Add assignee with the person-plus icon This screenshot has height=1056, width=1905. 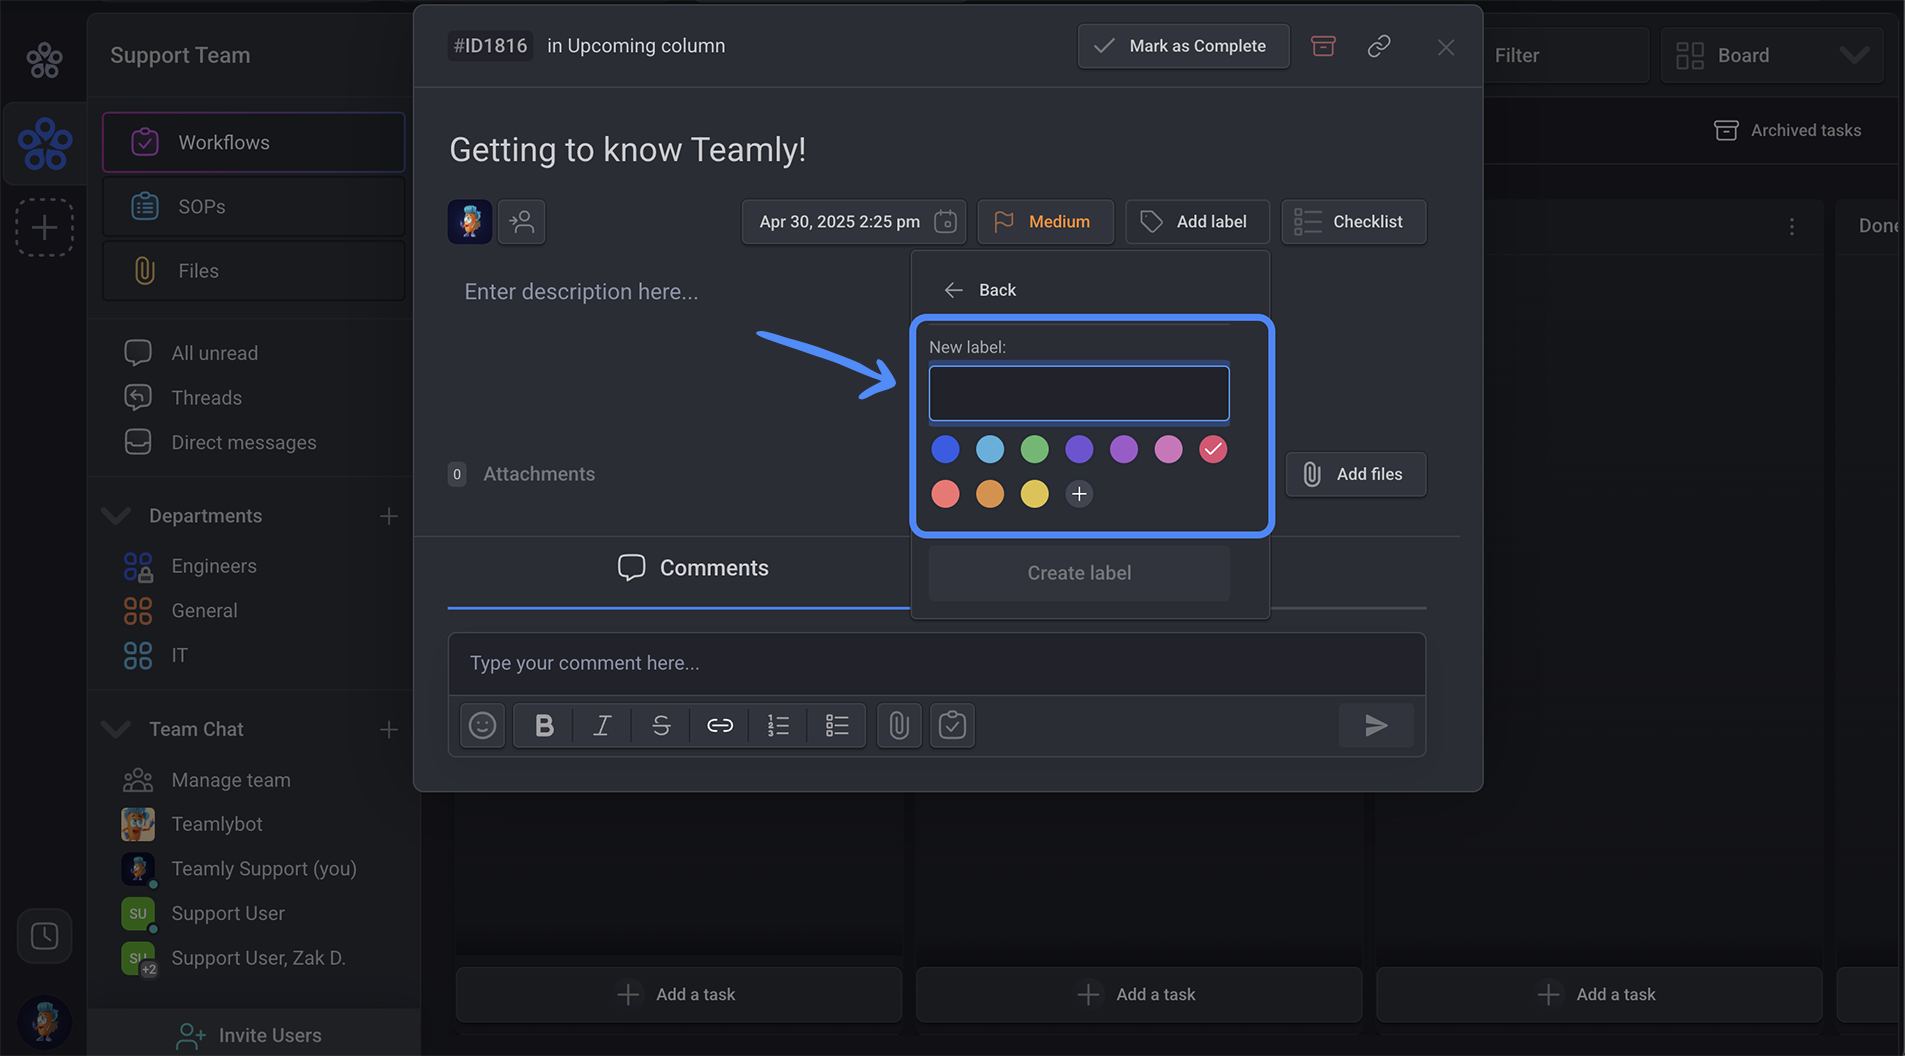(x=521, y=221)
